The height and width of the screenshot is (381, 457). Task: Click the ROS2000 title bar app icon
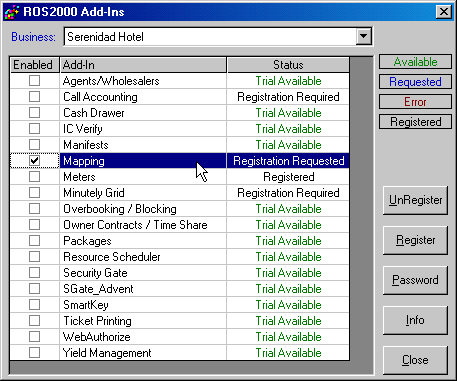(12, 12)
